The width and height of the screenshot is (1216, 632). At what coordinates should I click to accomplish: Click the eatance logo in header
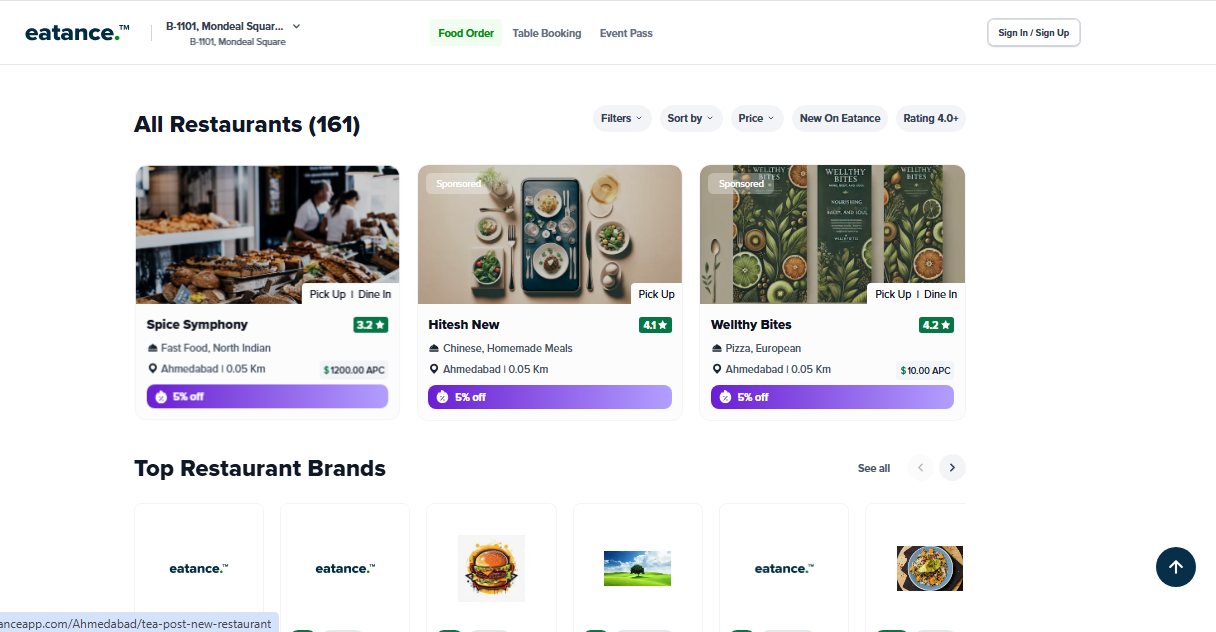tap(77, 33)
